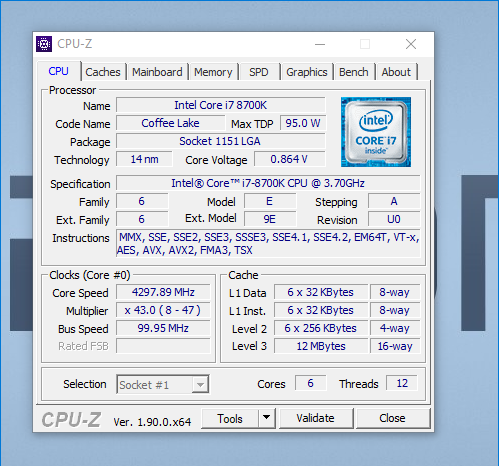The width and height of the screenshot is (499, 466).
Task: Click the Coffee Lake code name value
Action: [170, 123]
